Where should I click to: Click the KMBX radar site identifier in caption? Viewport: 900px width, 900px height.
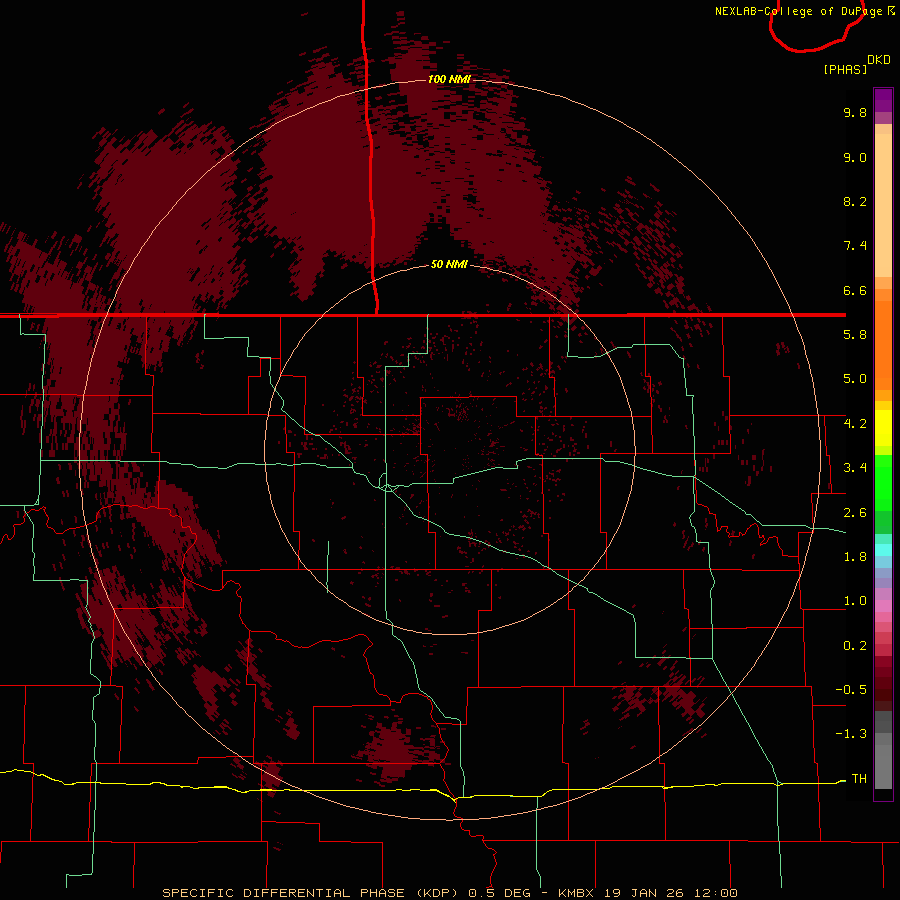pos(577,893)
